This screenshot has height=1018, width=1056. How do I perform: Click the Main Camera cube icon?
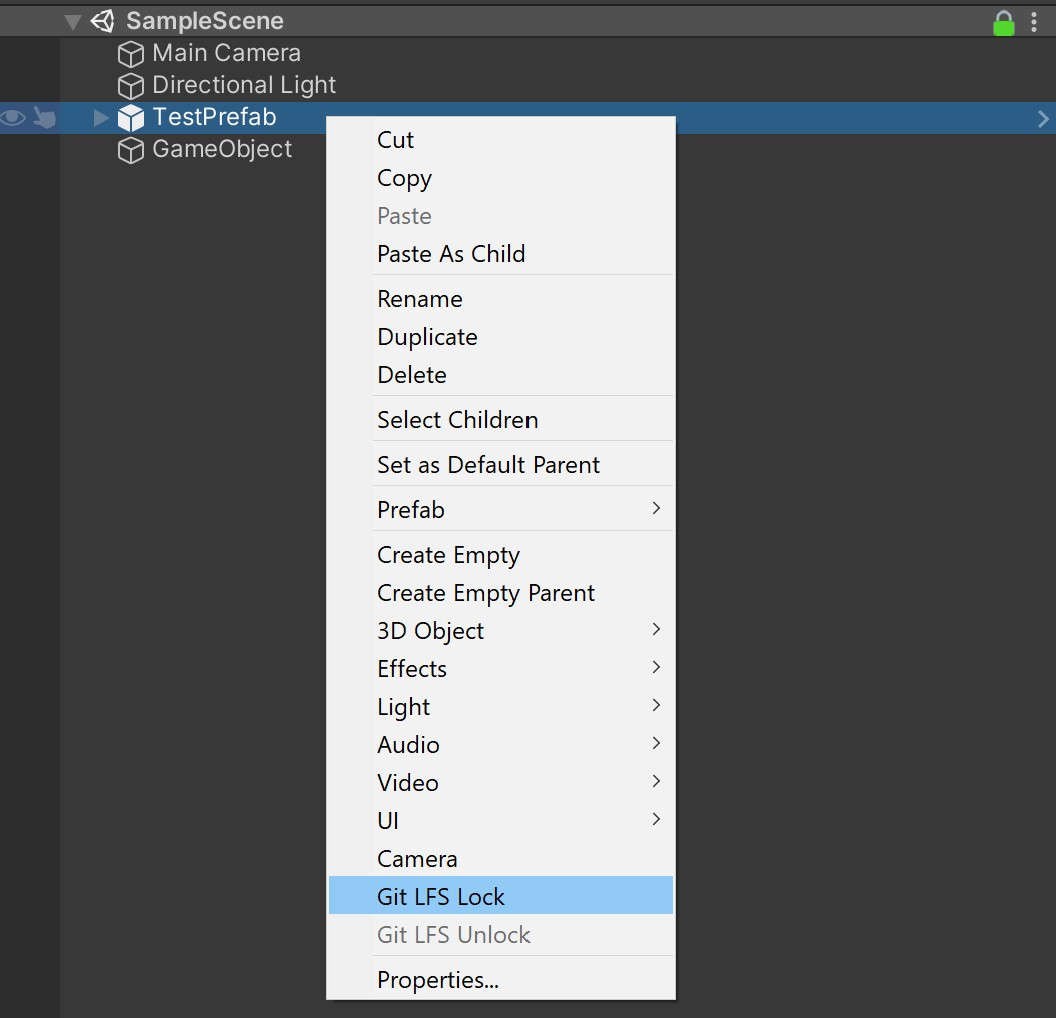[131, 54]
